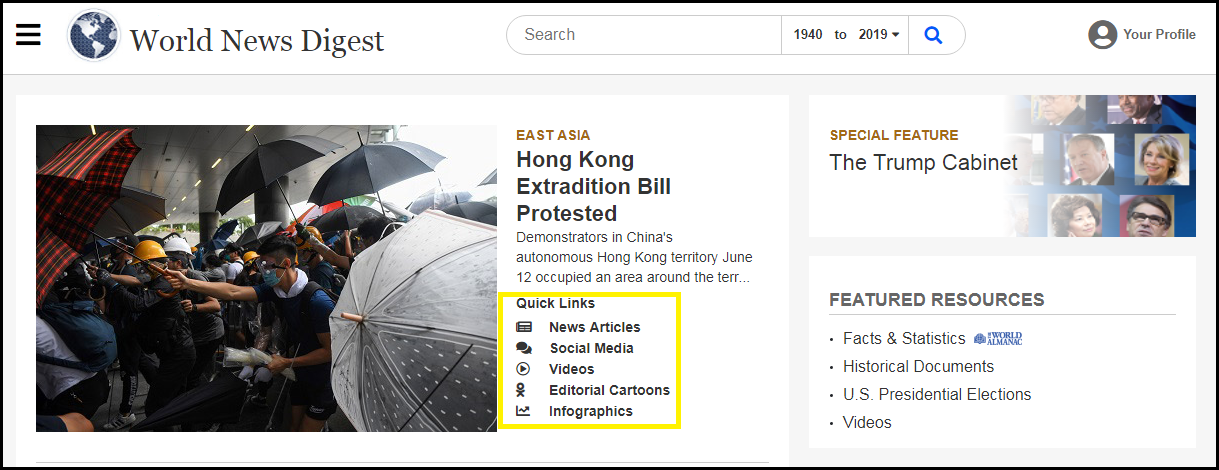The height and width of the screenshot is (470, 1219).
Task: Click the Editorial Cartoons figure icon
Action: point(524,390)
